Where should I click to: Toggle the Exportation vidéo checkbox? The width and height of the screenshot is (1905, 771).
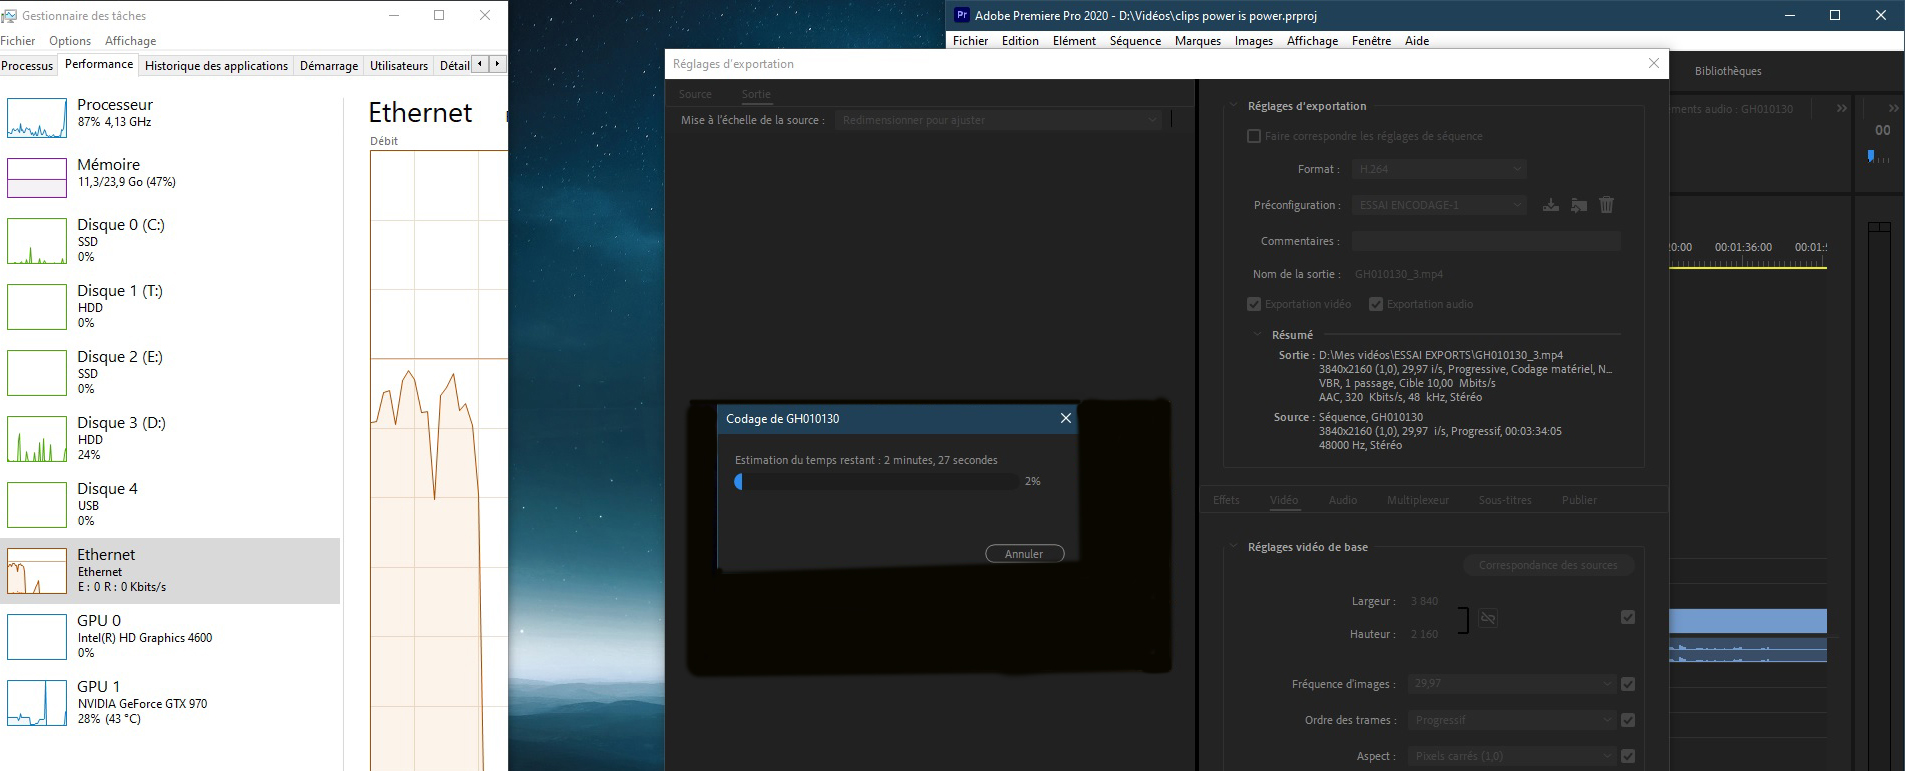tap(1254, 304)
